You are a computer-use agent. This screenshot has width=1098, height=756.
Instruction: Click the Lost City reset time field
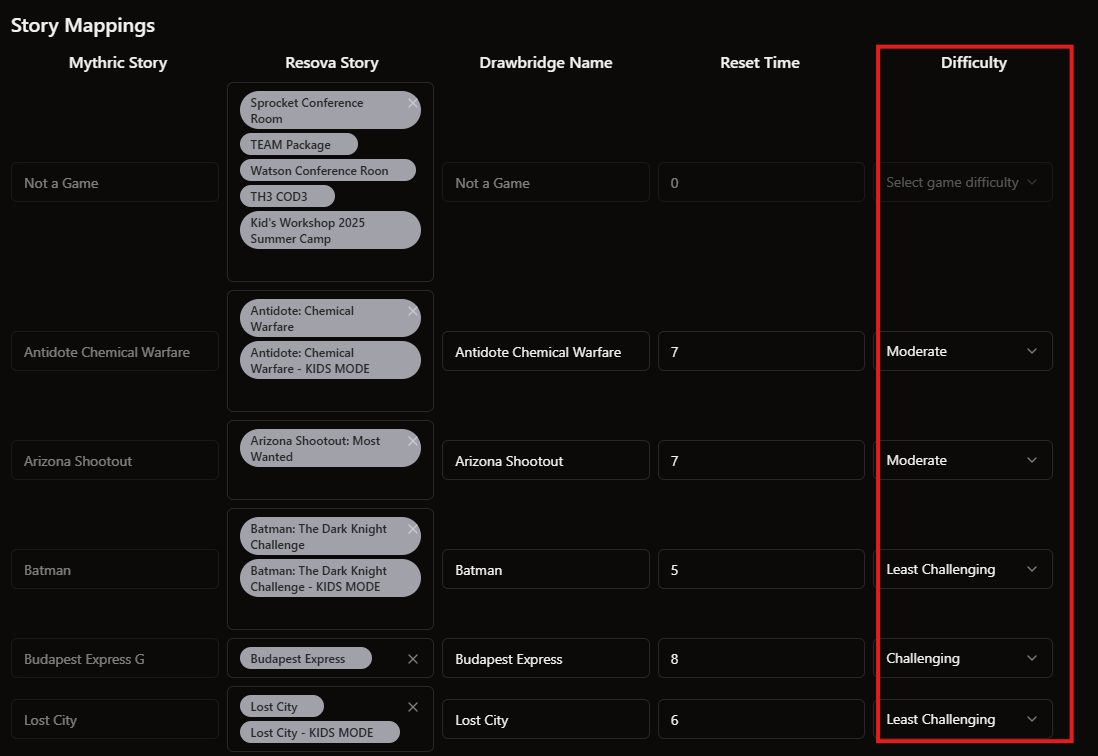pyautogui.click(x=760, y=720)
